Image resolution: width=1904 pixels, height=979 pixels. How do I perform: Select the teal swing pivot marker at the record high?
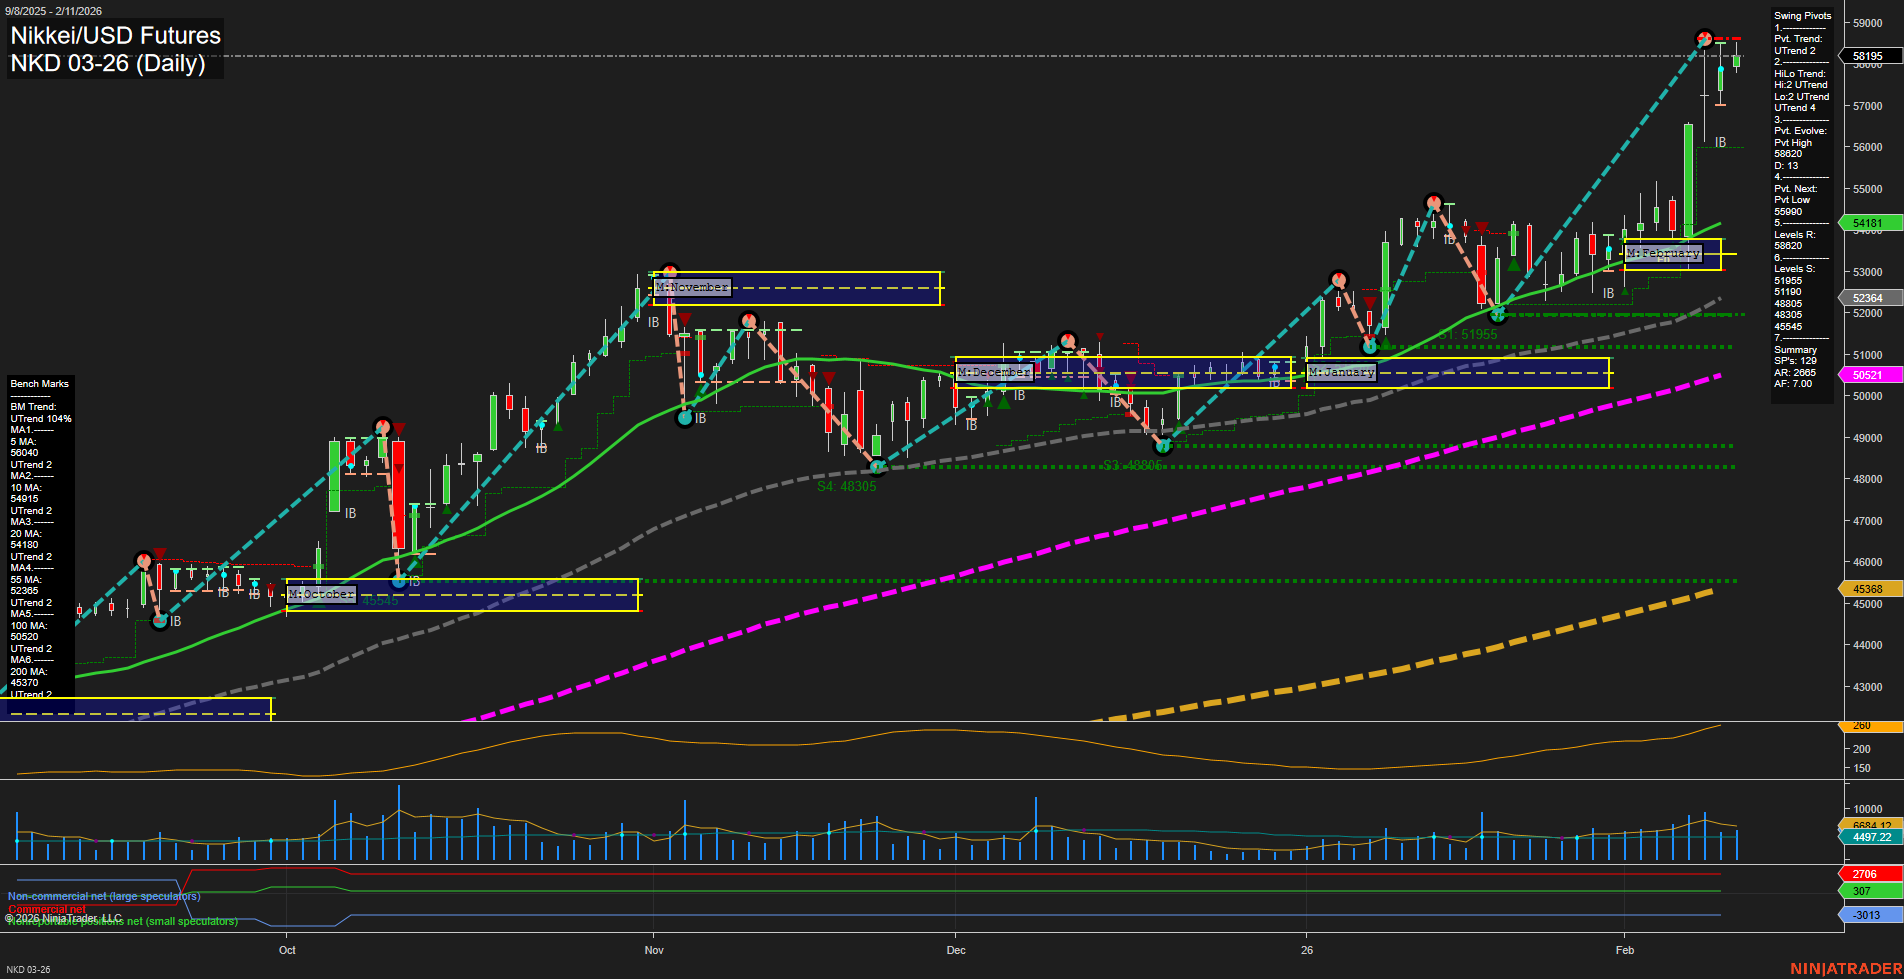[1704, 38]
